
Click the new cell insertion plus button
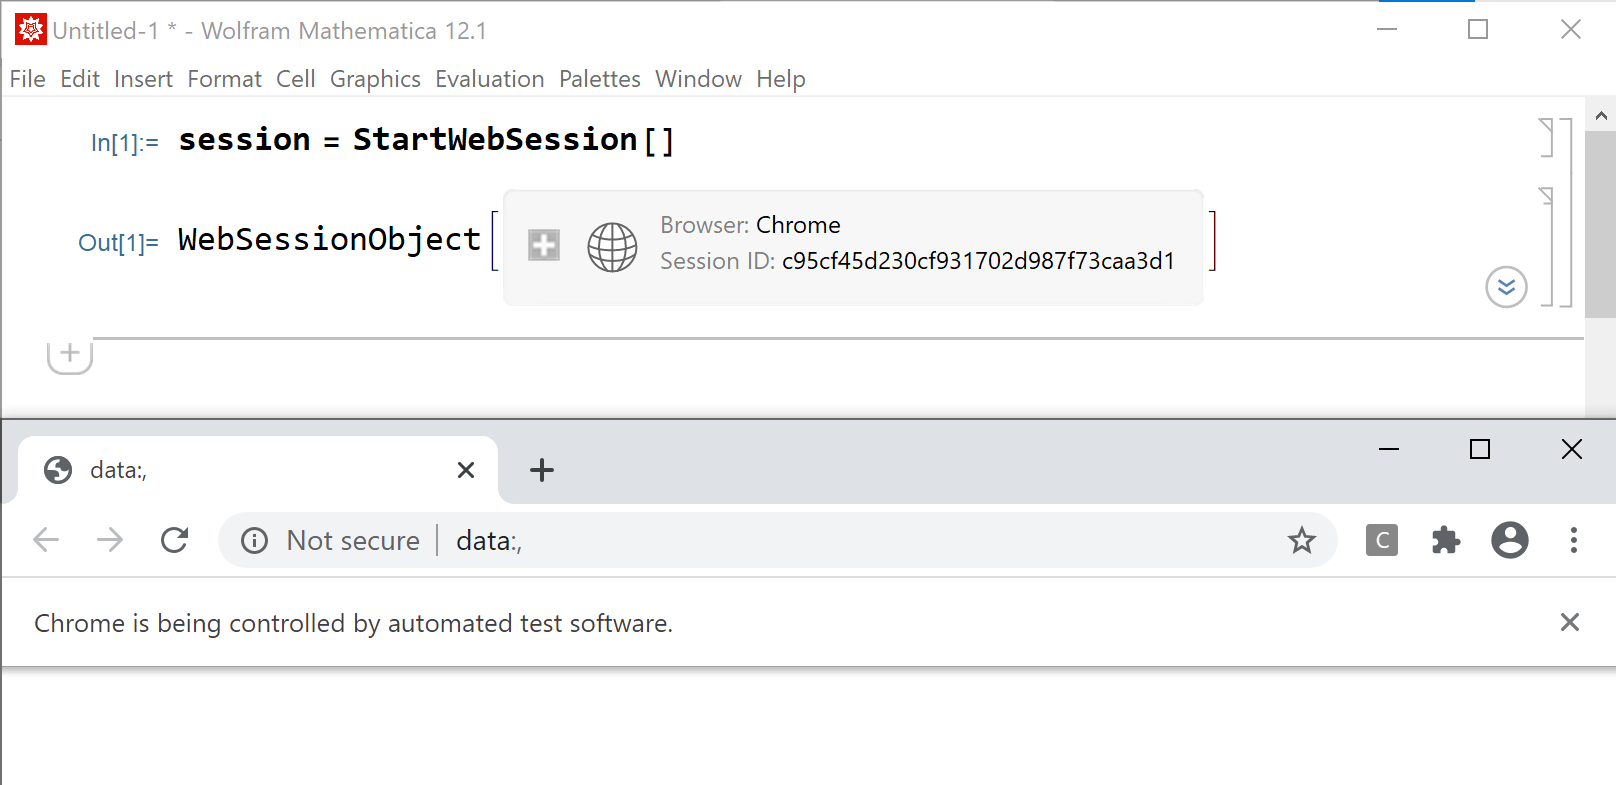click(x=70, y=354)
